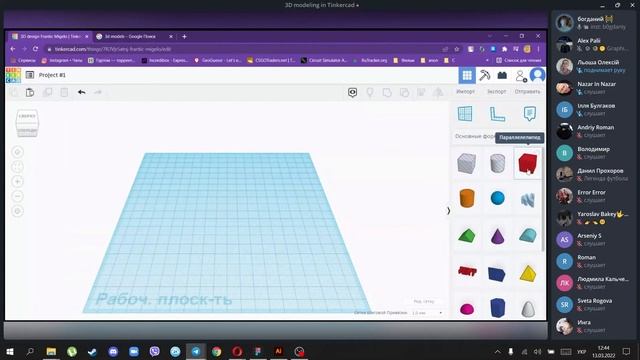Select the dark-blue Wedge shape

[x=497, y=273]
